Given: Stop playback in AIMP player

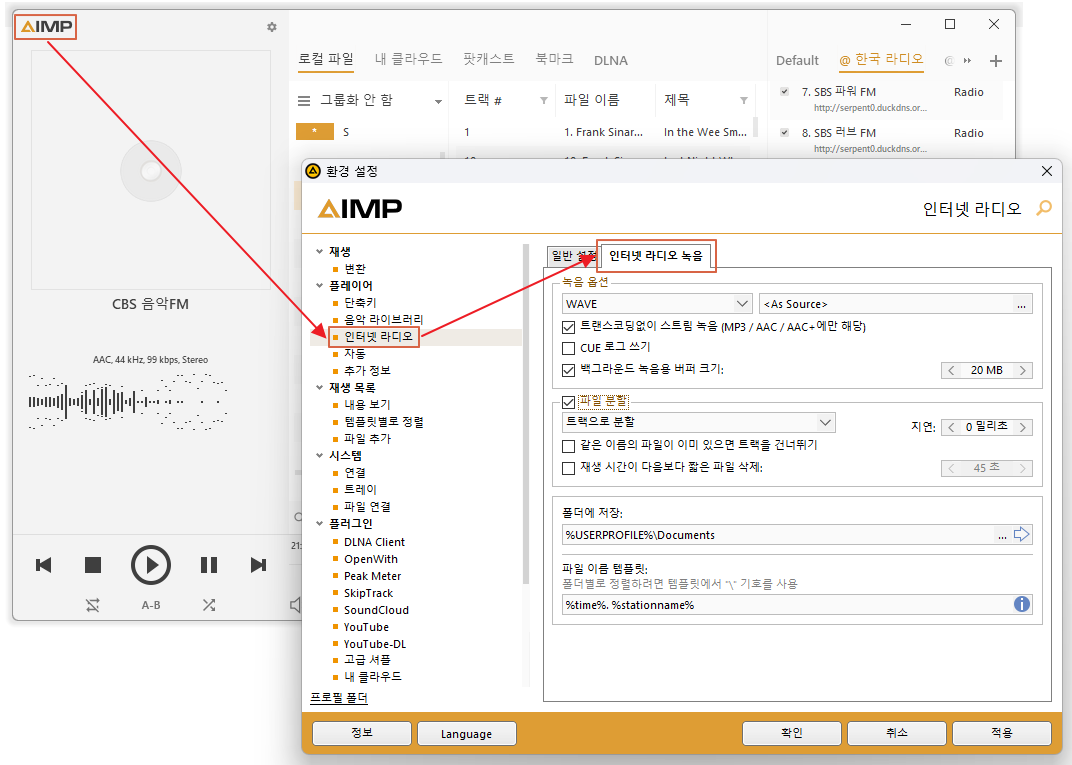Looking at the screenshot, I should pyautogui.click(x=93, y=565).
